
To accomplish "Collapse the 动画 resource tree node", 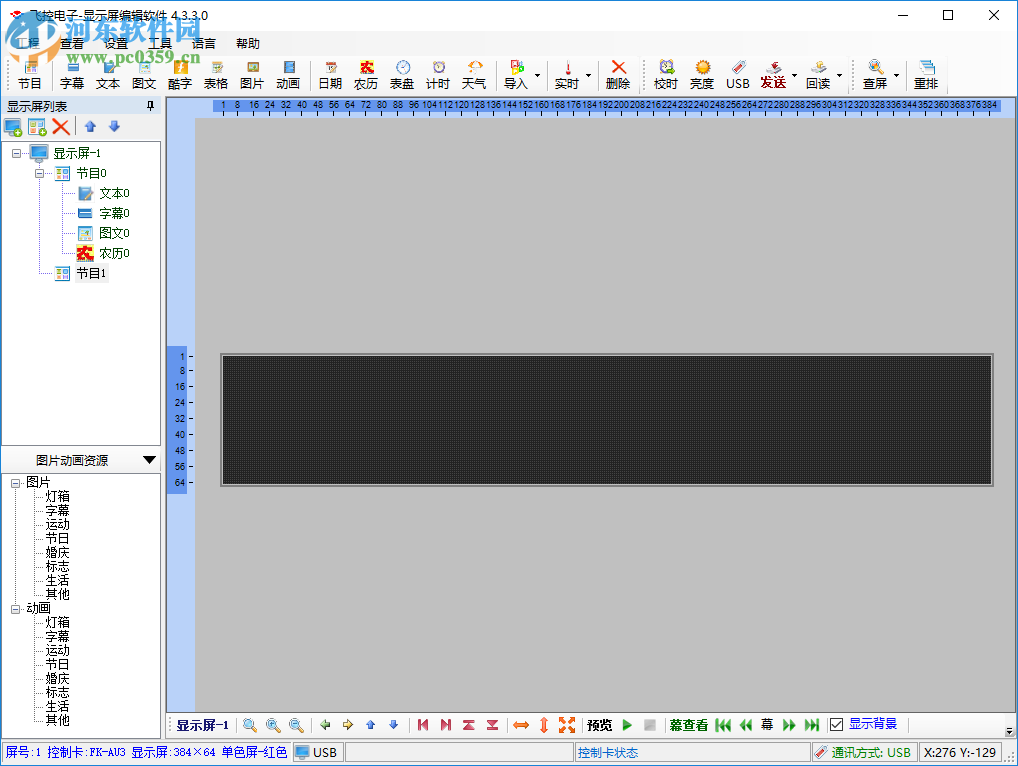I will tap(16, 609).
